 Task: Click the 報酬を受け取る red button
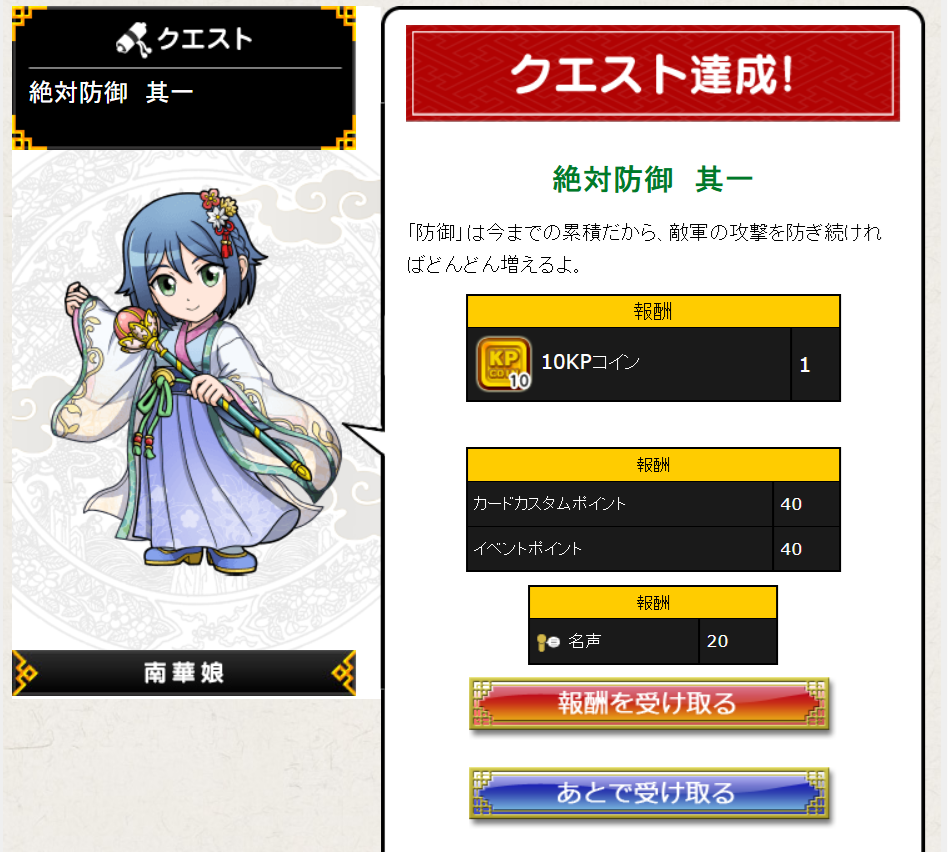point(649,704)
